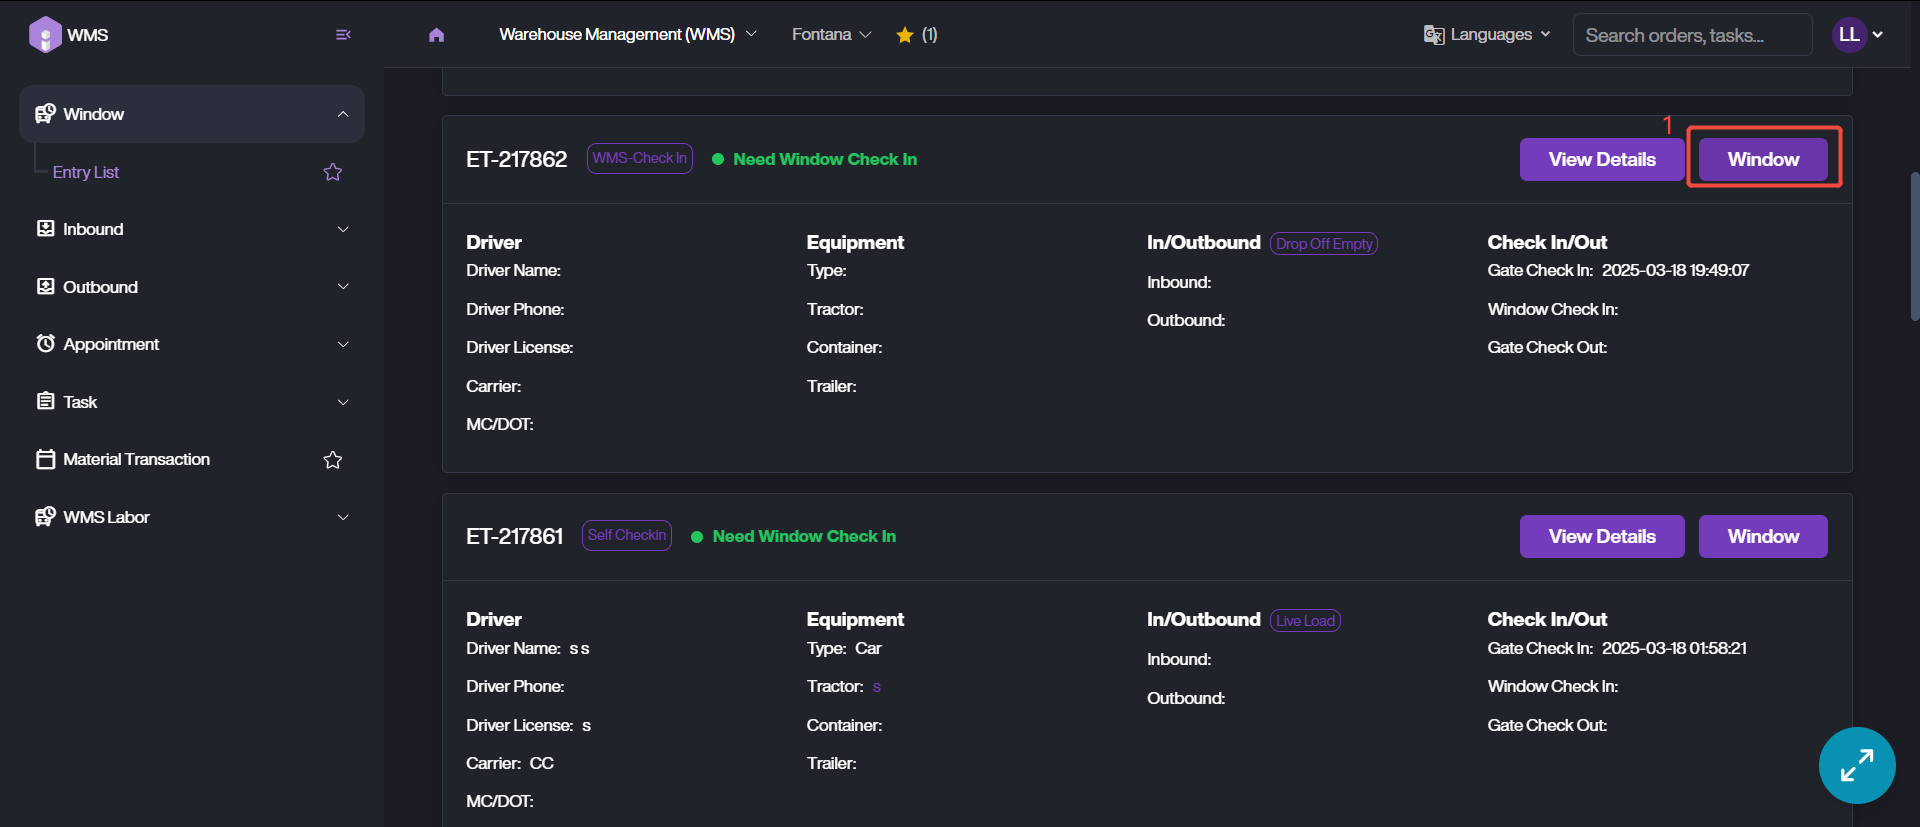The image size is (1920, 827).
Task: Open the starred favorites icon in header
Action: (905, 35)
